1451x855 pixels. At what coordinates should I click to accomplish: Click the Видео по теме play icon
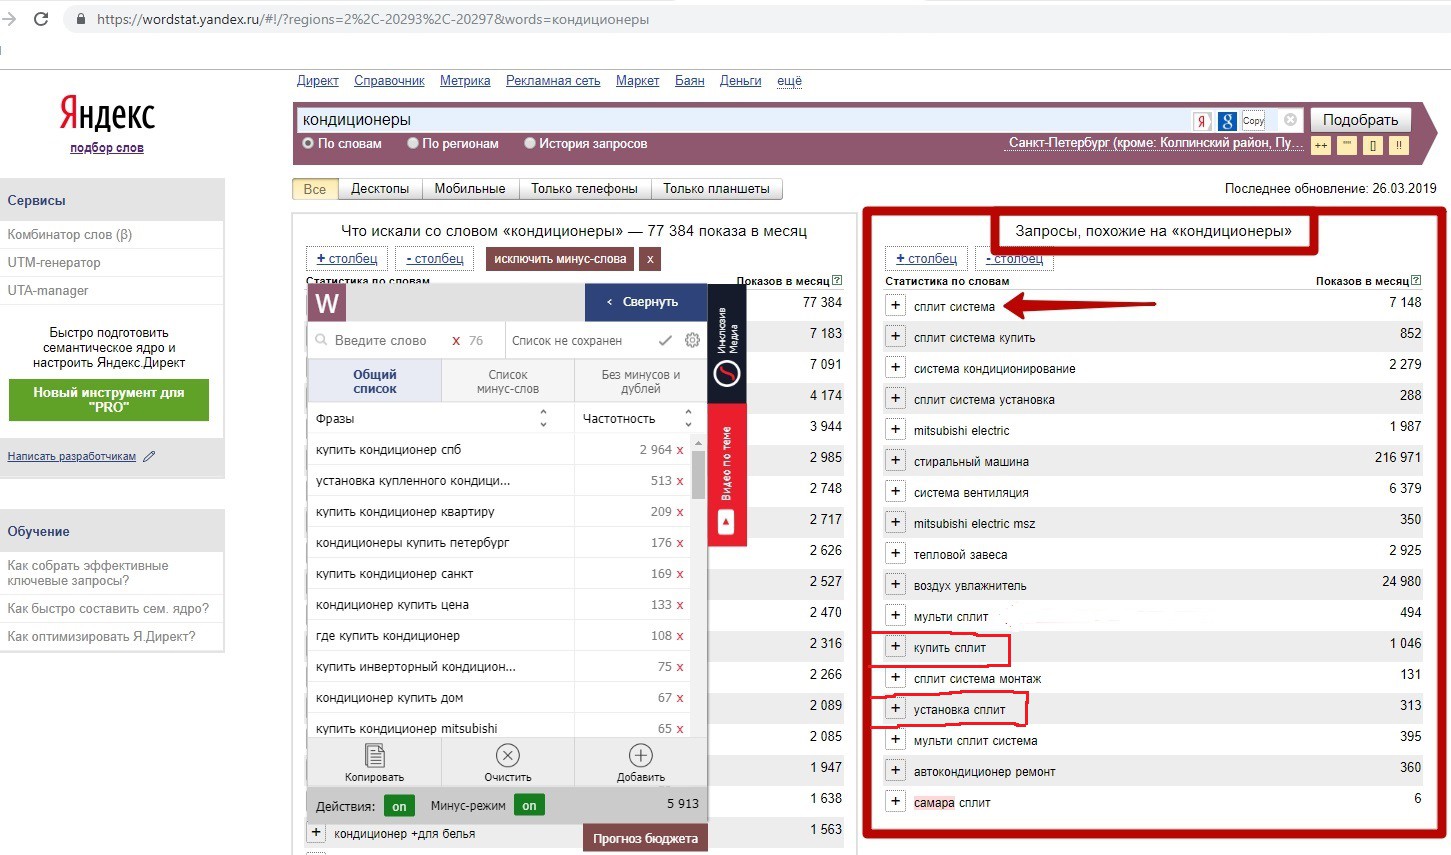pyautogui.click(x=726, y=522)
